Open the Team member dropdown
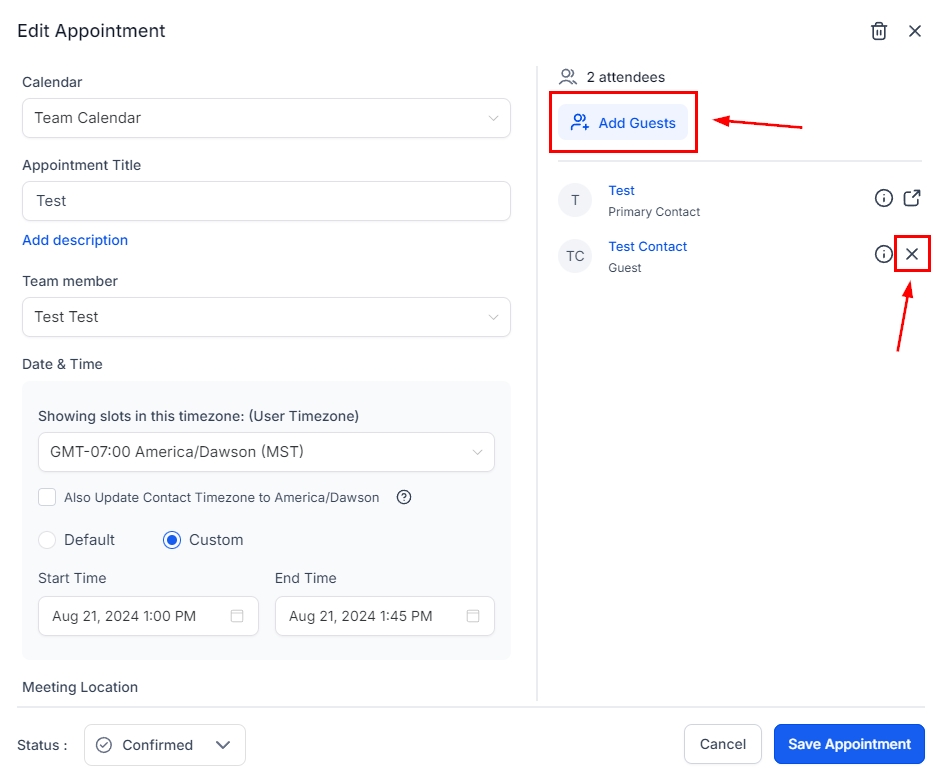This screenshot has height=783, width=942. click(x=266, y=317)
